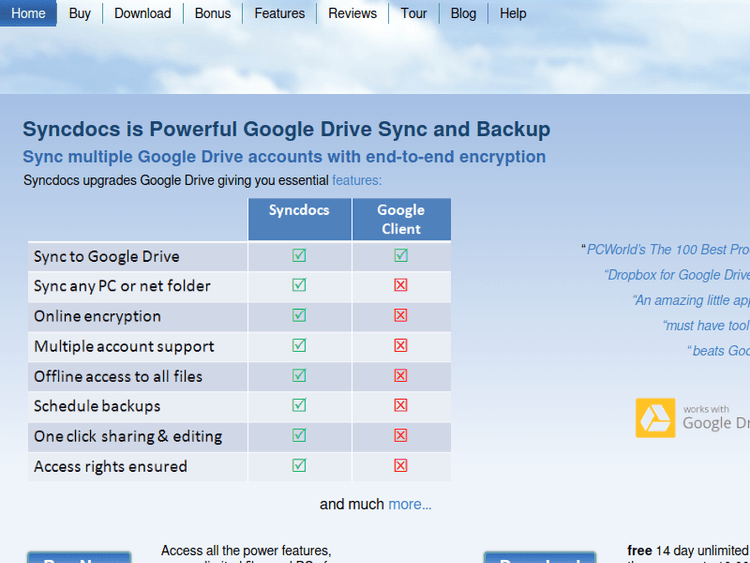This screenshot has width=750, height=563.
Task: Click the 'Sync any PC or net folder' label
Action: 122,286
